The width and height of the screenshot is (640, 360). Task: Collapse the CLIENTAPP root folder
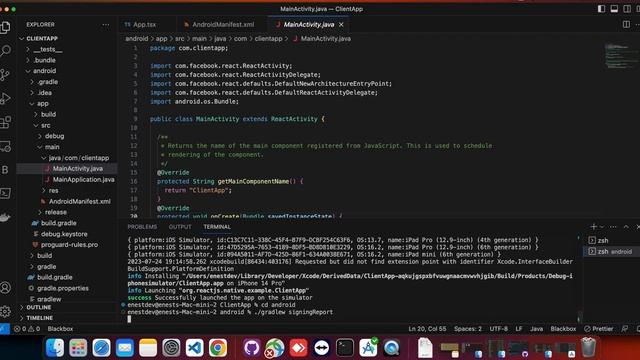click(x=67, y=38)
